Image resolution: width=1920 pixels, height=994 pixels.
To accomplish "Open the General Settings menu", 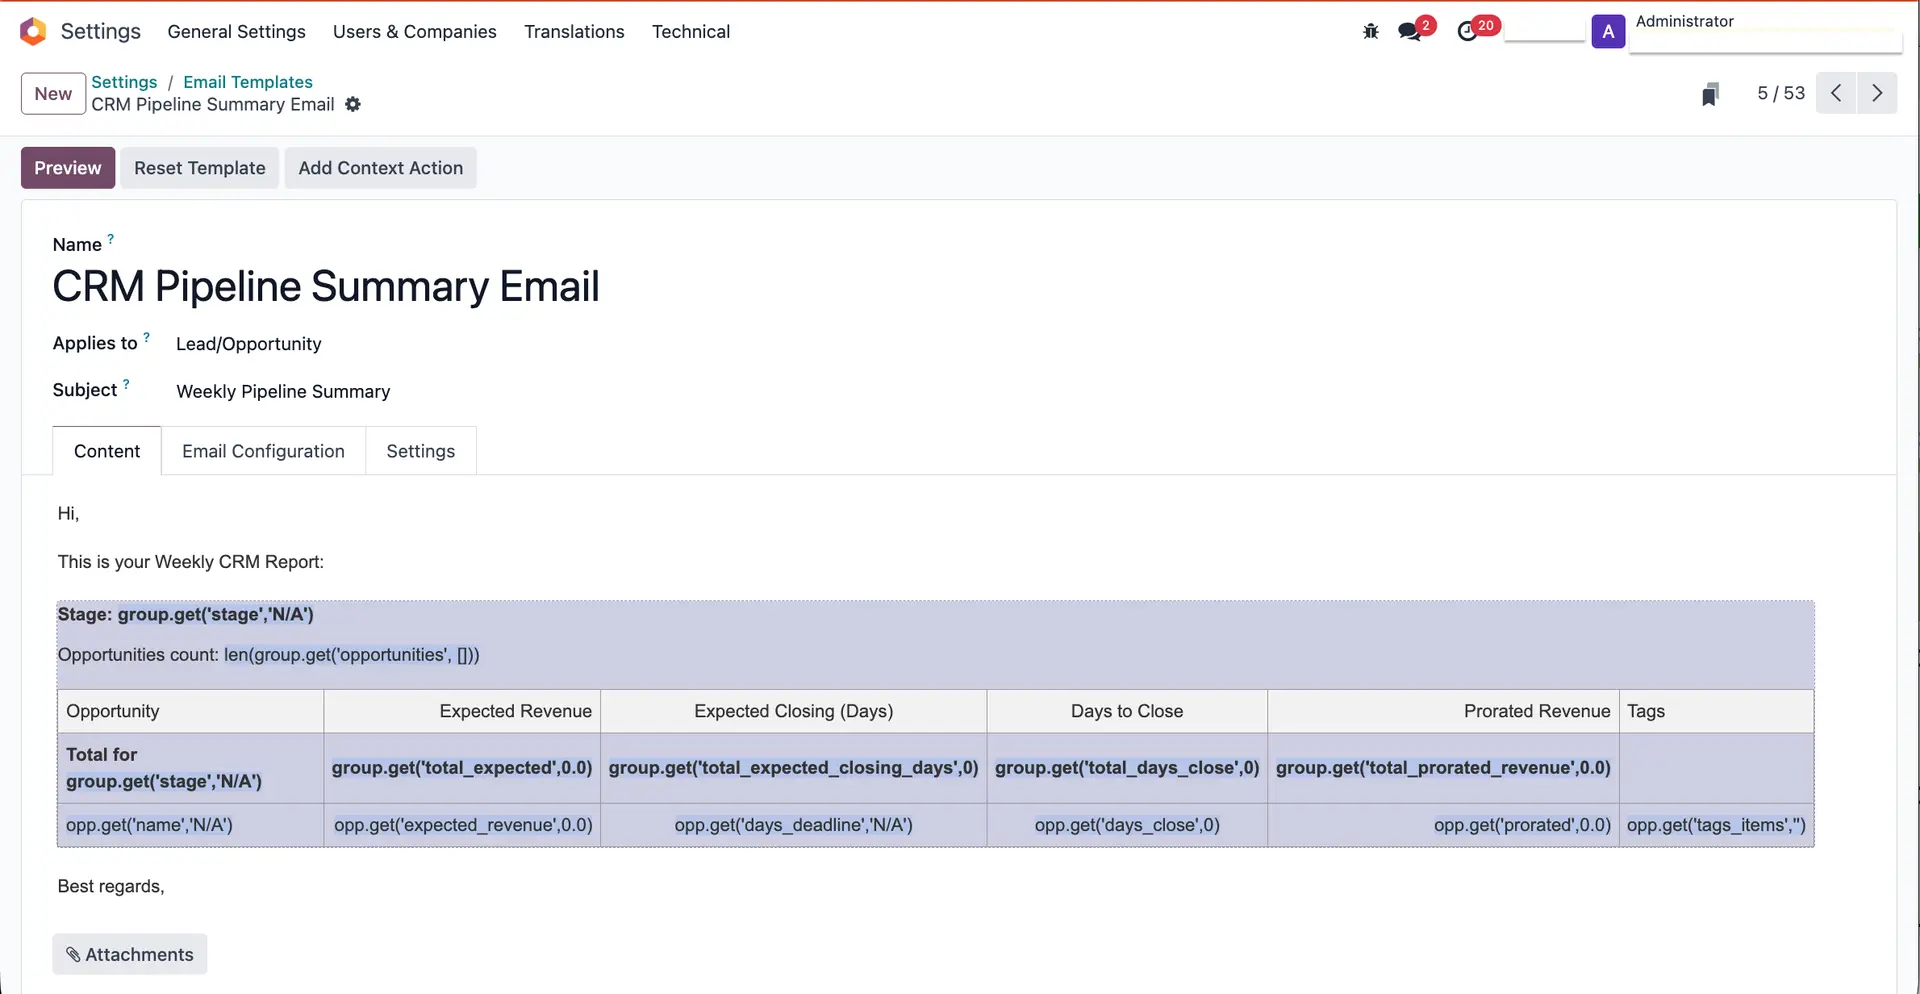I will point(237,32).
